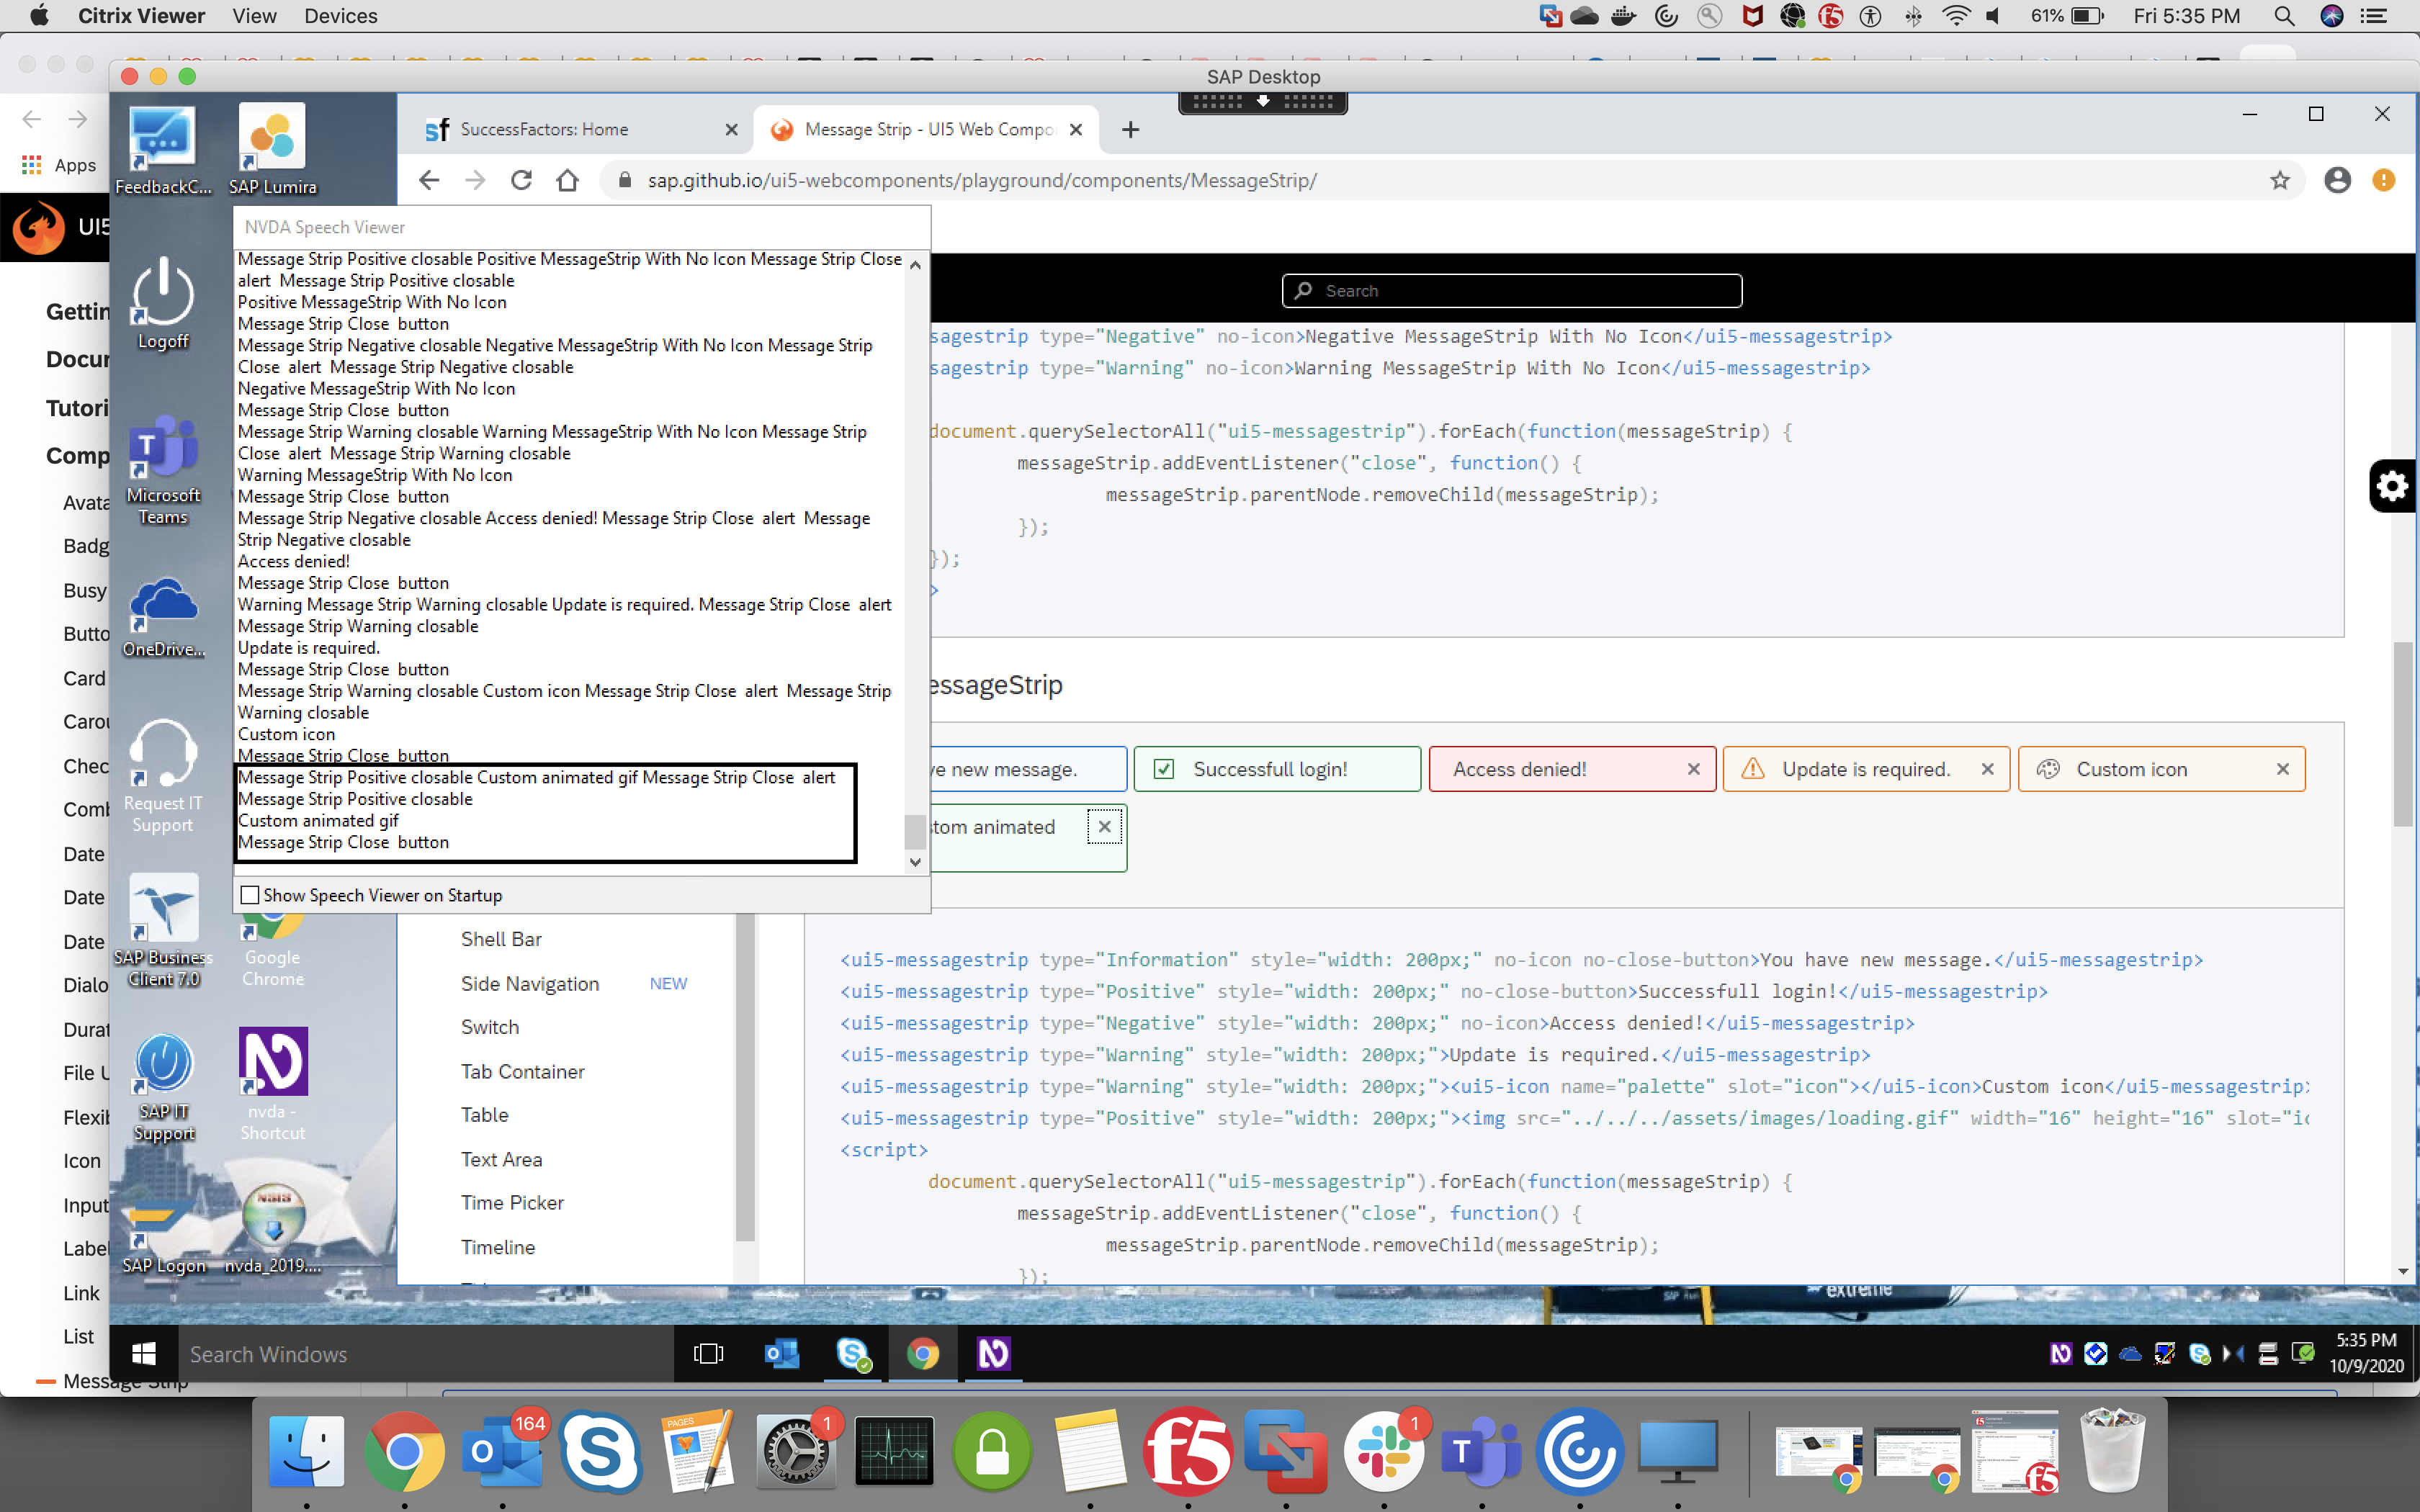Open the Text Area component page
The image size is (2420, 1512).
tap(501, 1160)
